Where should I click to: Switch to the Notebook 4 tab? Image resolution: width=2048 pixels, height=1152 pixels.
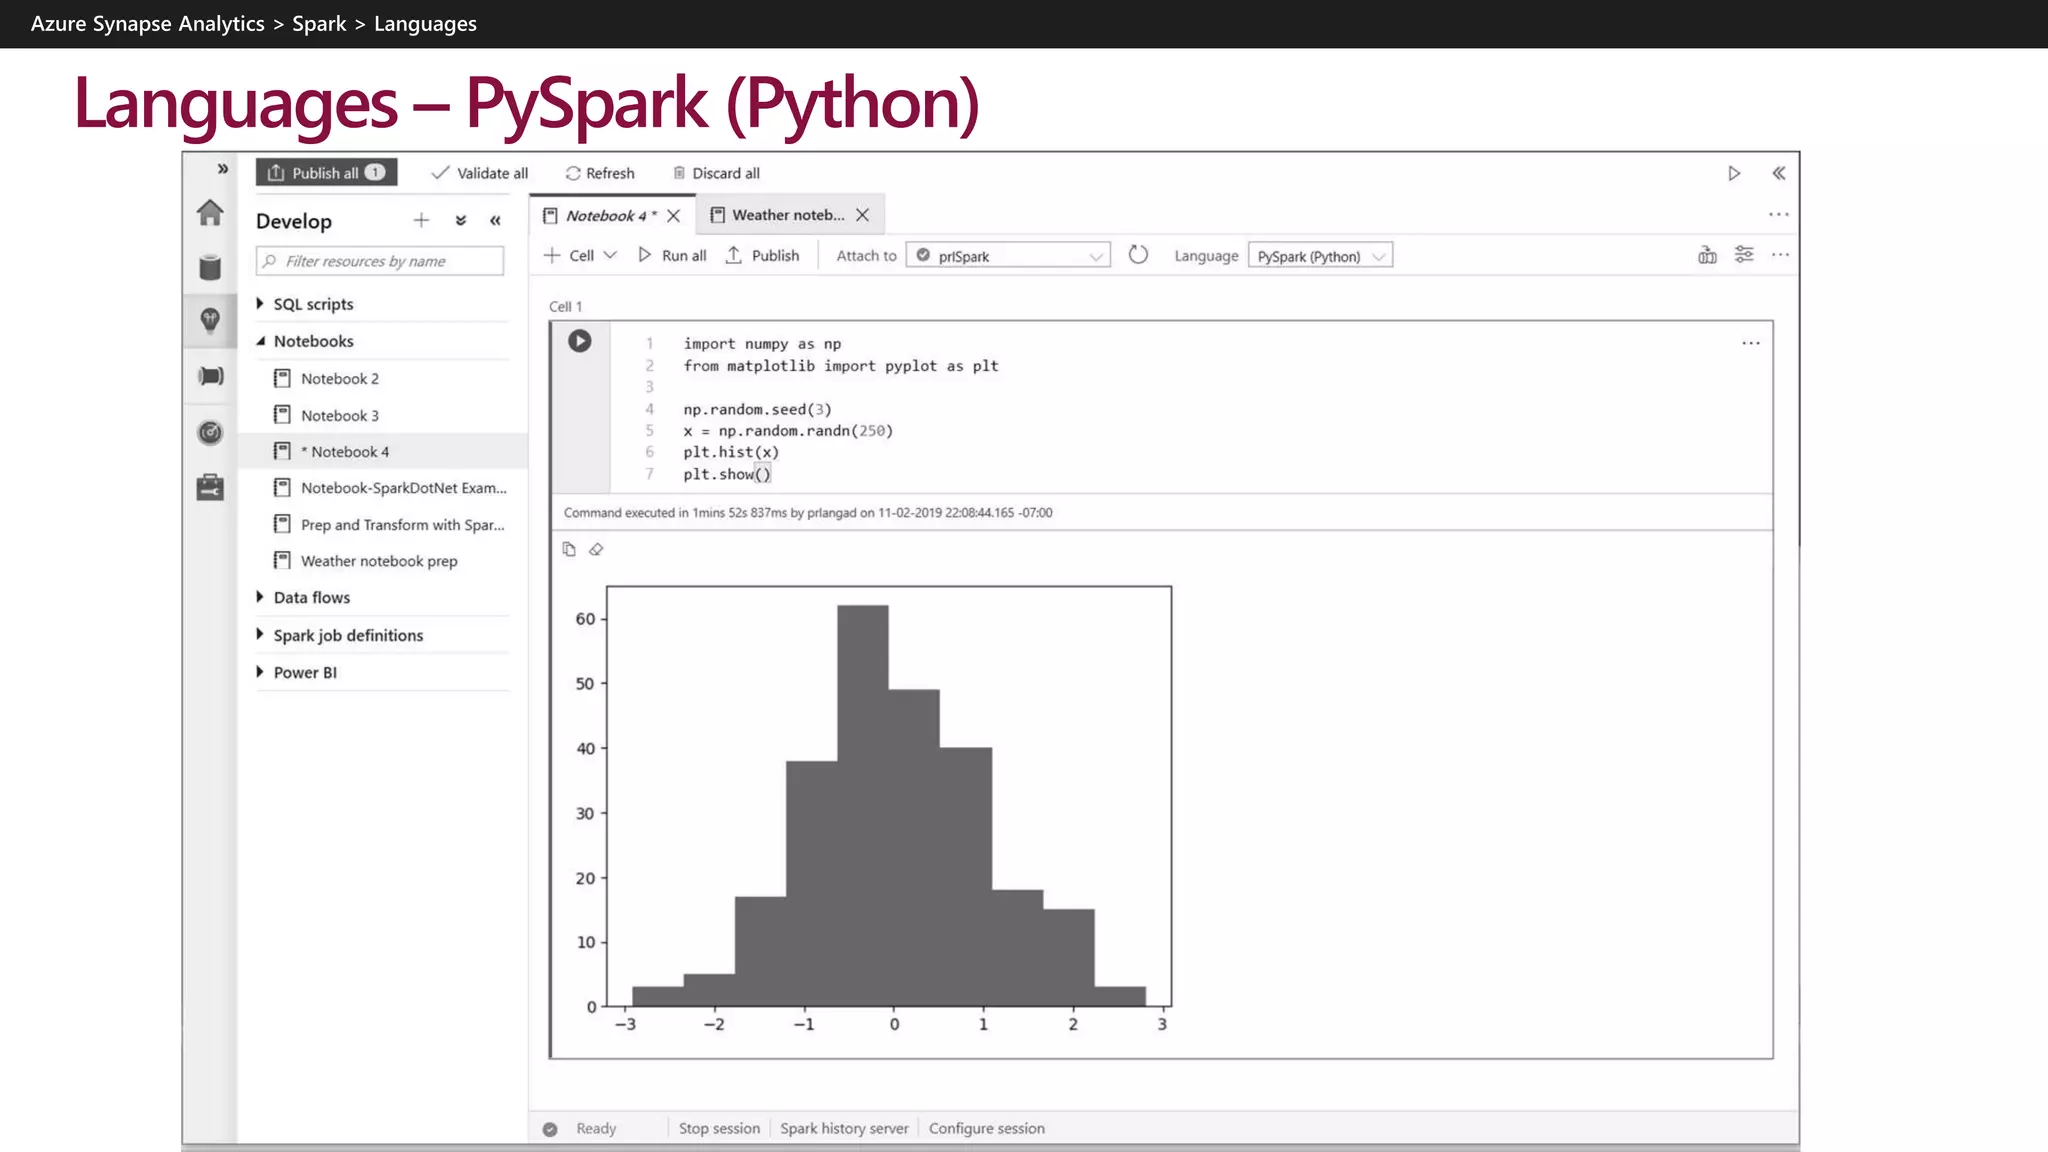pyautogui.click(x=611, y=215)
